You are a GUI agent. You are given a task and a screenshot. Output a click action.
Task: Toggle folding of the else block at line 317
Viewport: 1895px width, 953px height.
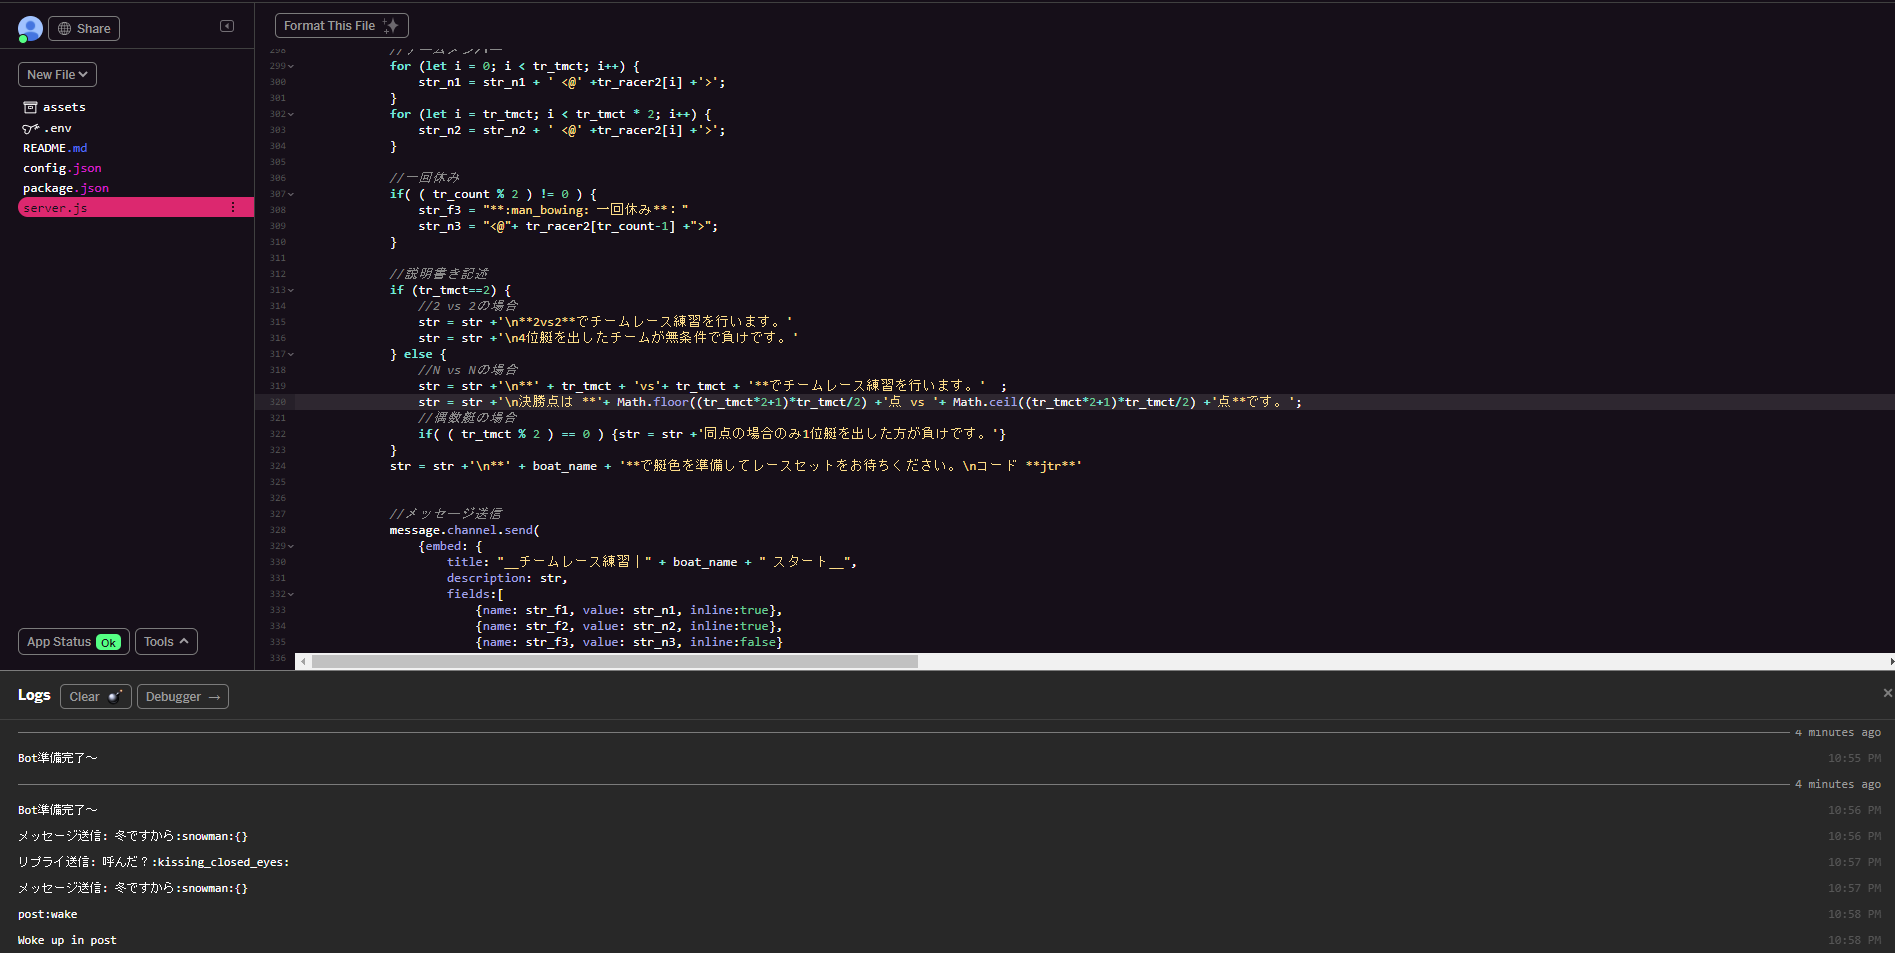[291, 354]
